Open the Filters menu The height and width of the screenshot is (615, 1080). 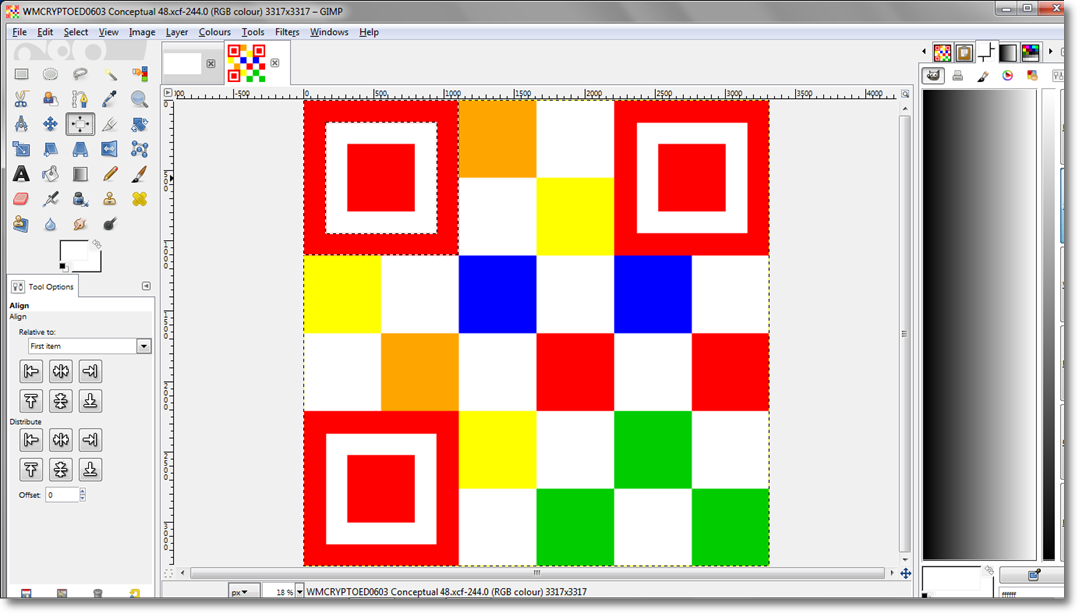(287, 32)
